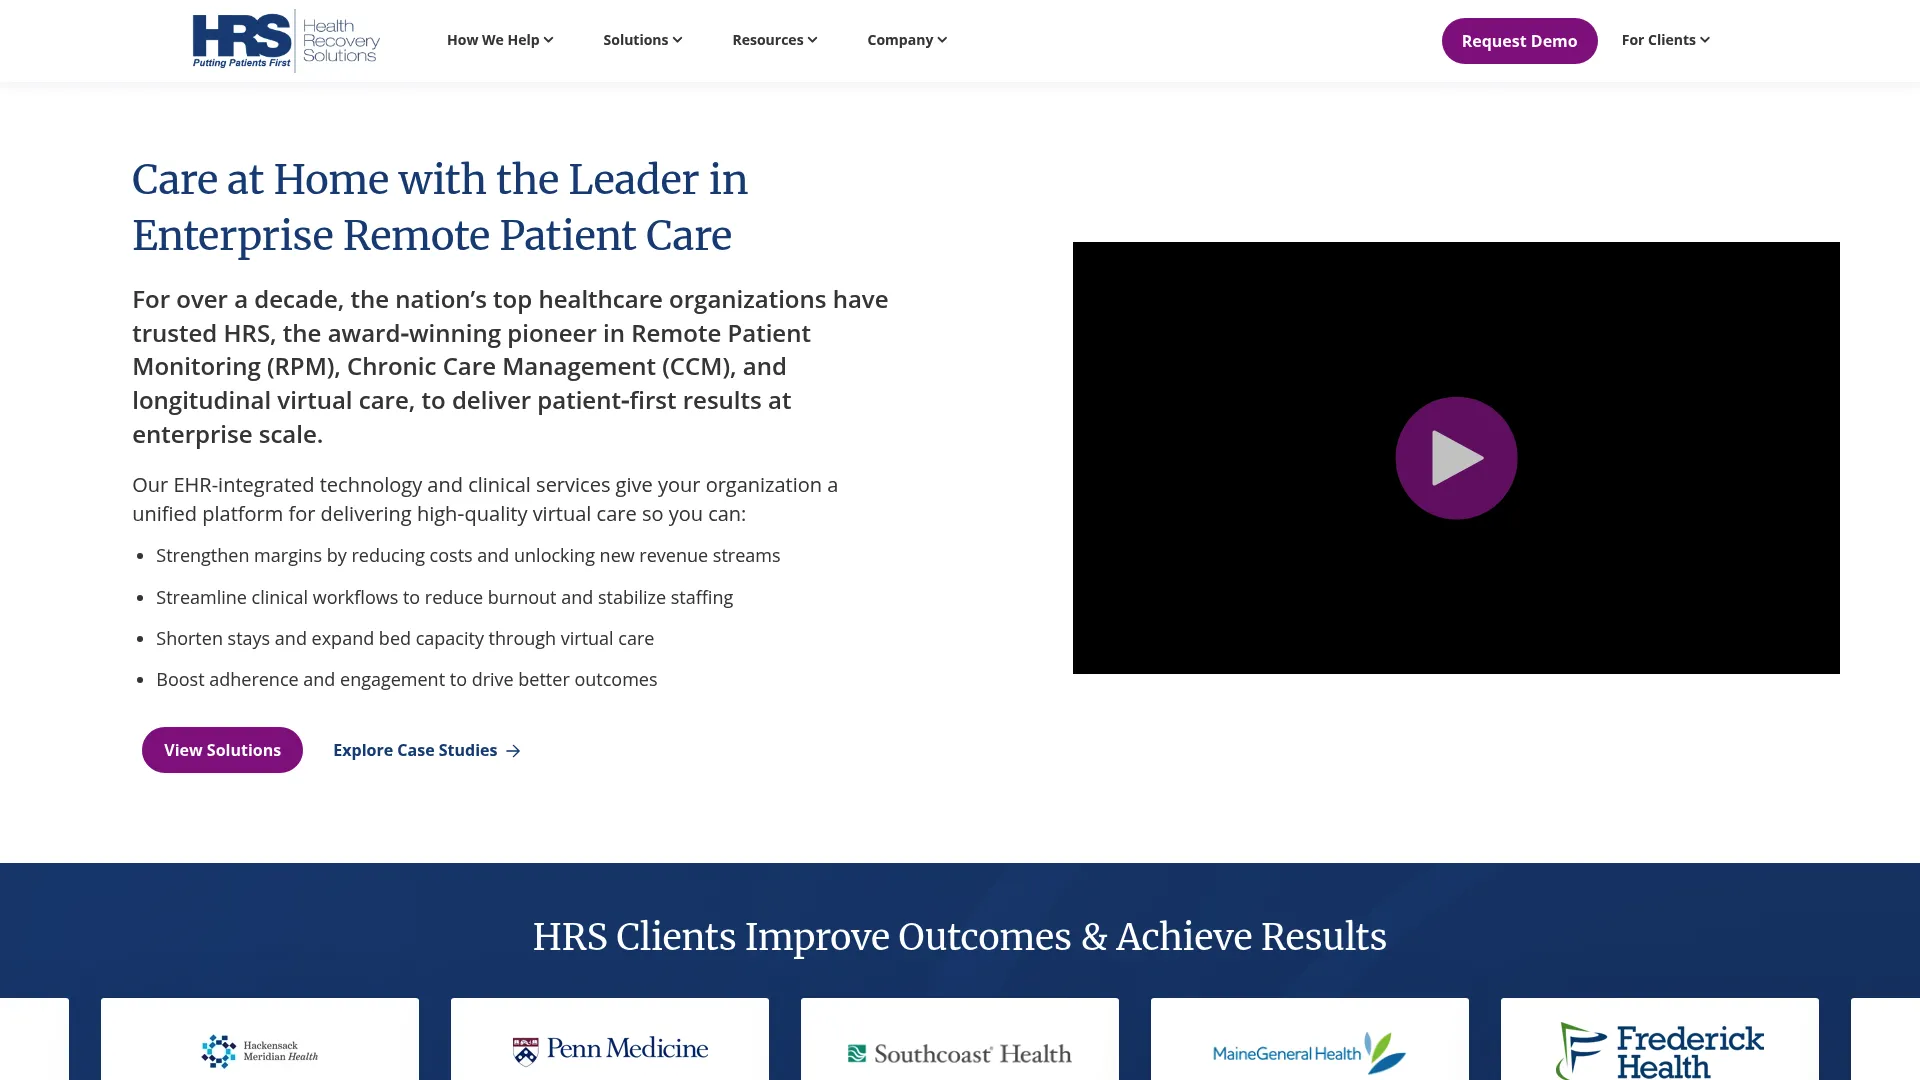Expand the Solutions dropdown
The height and width of the screenshot is (1080, 1920).
[x=642, y=40]
